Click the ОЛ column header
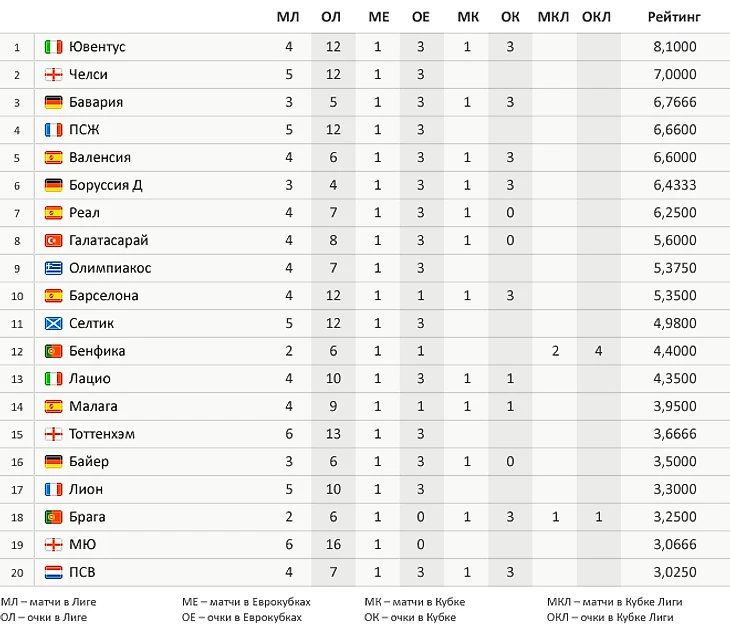This screenshot has width=730, height=630. pyautogui.click(x=332, y=17)
